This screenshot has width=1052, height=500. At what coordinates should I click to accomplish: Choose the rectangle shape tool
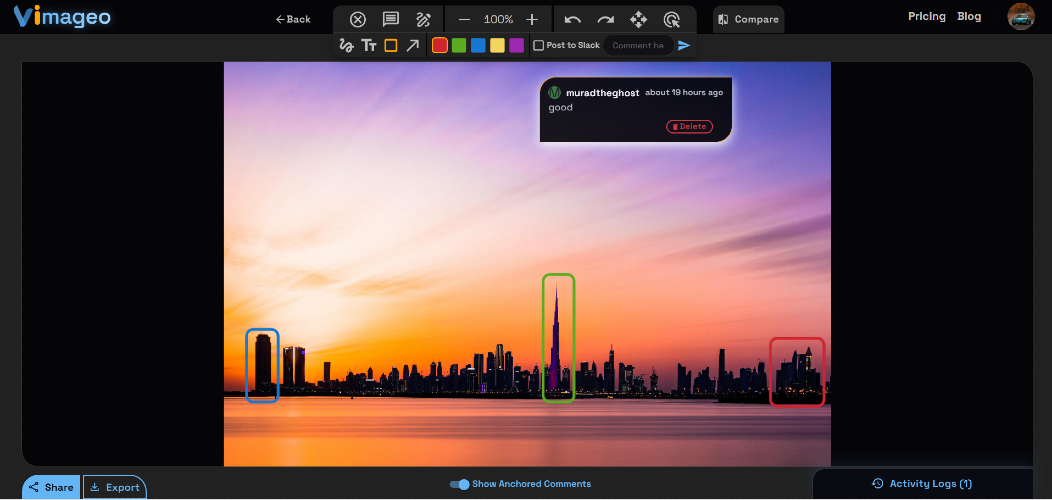tap(390, 46)
